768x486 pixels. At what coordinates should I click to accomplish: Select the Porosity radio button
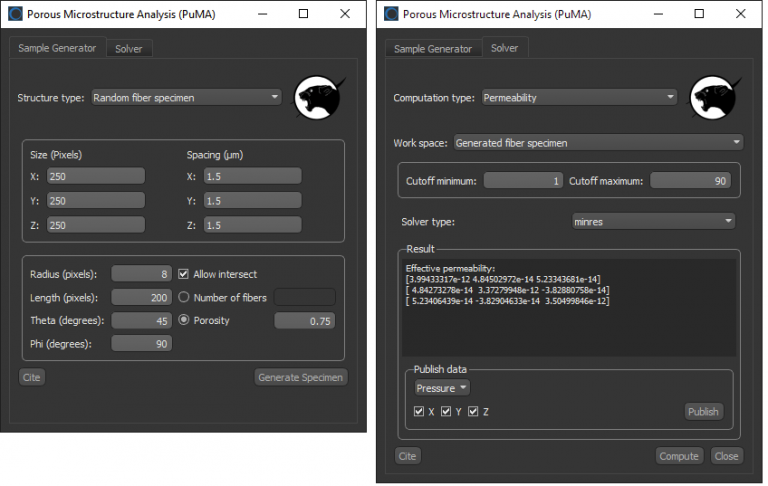[184, 320]
